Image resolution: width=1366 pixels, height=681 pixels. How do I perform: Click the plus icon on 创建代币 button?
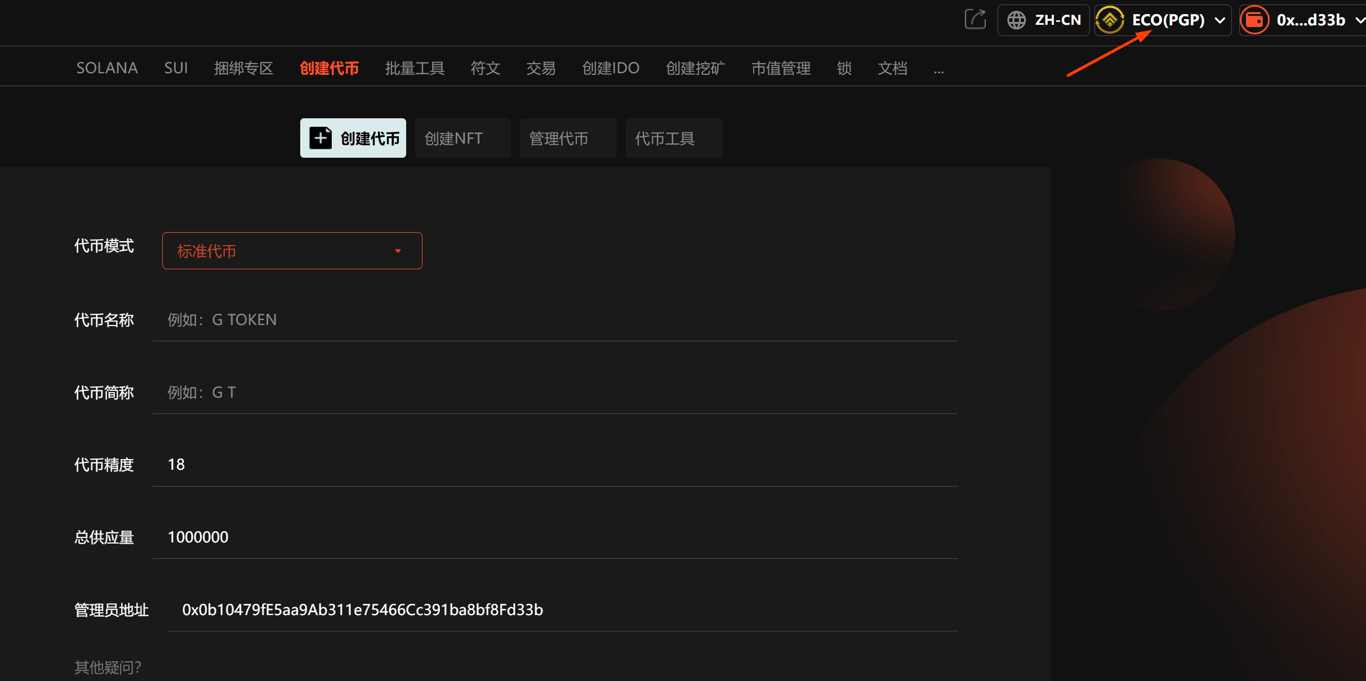coord(320,138)
